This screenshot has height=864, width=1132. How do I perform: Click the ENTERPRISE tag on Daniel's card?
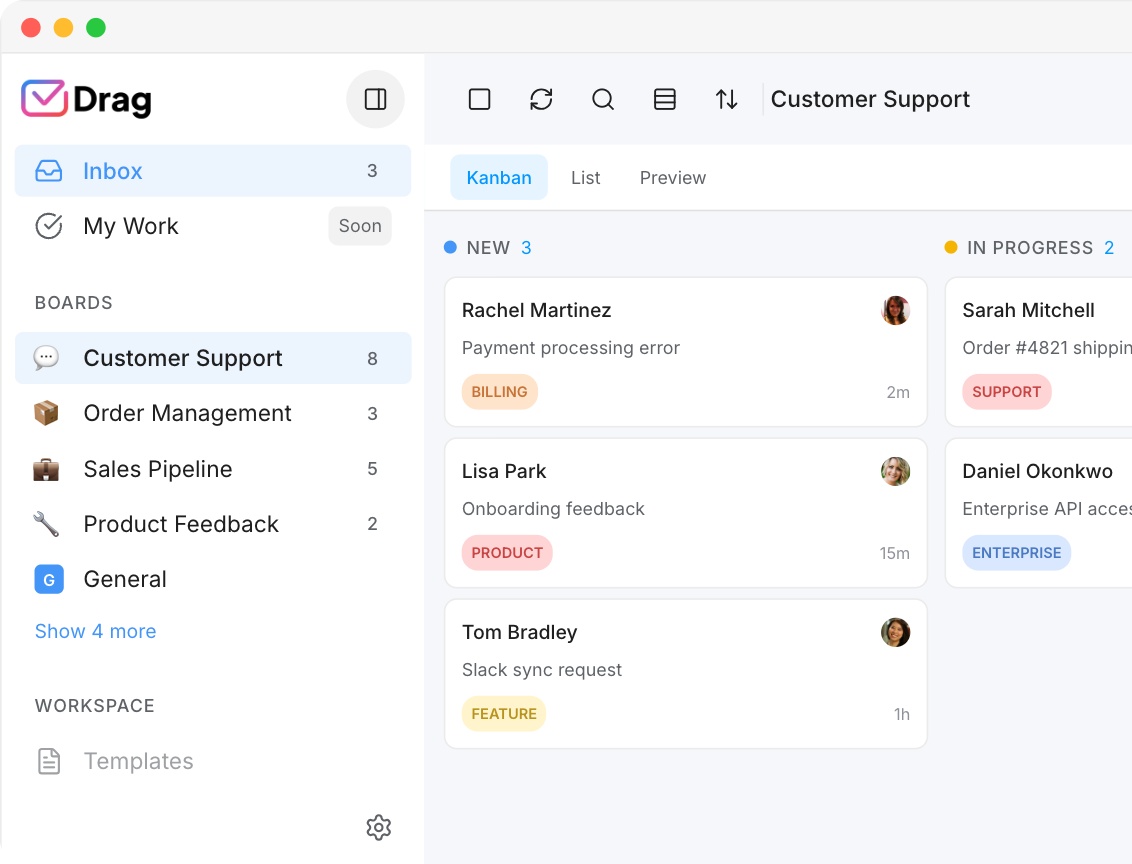[x=1016, y=553]
